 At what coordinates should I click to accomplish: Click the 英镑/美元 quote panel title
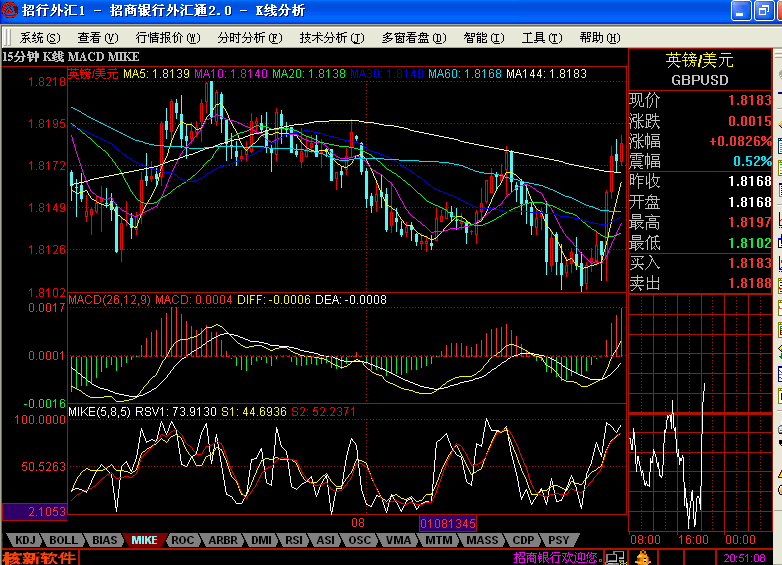click(x=699, y=60)
